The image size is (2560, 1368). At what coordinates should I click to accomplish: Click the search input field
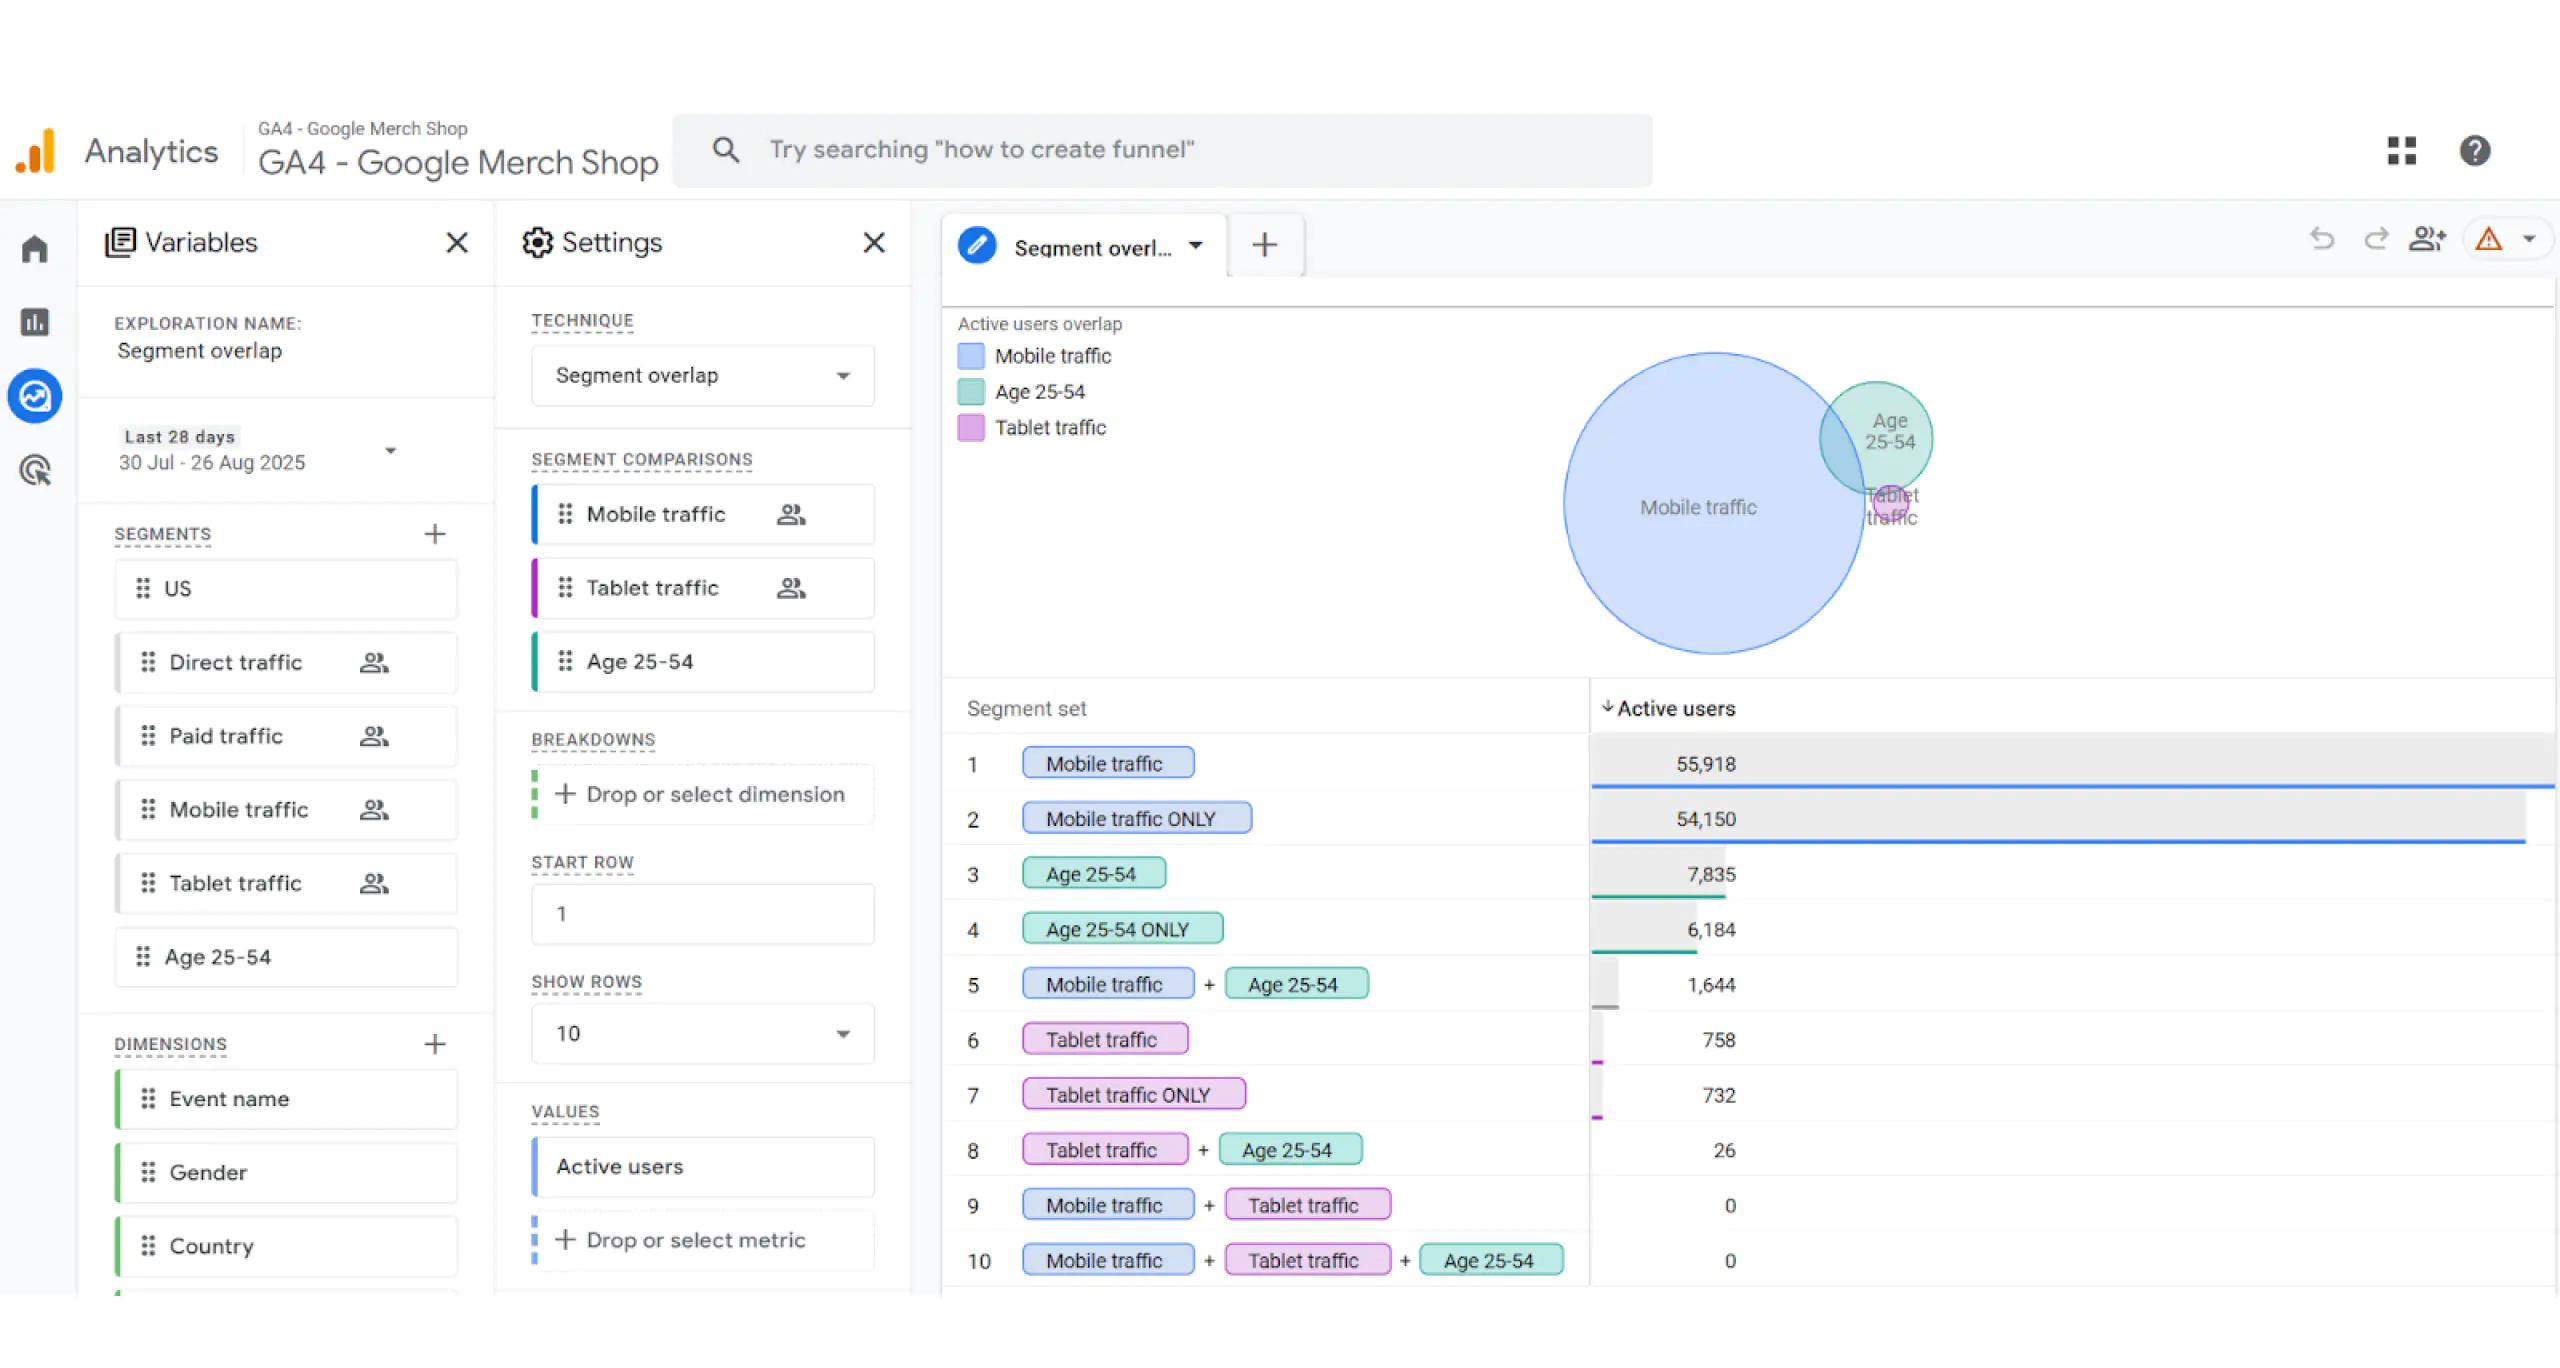tap(1160, 150)
